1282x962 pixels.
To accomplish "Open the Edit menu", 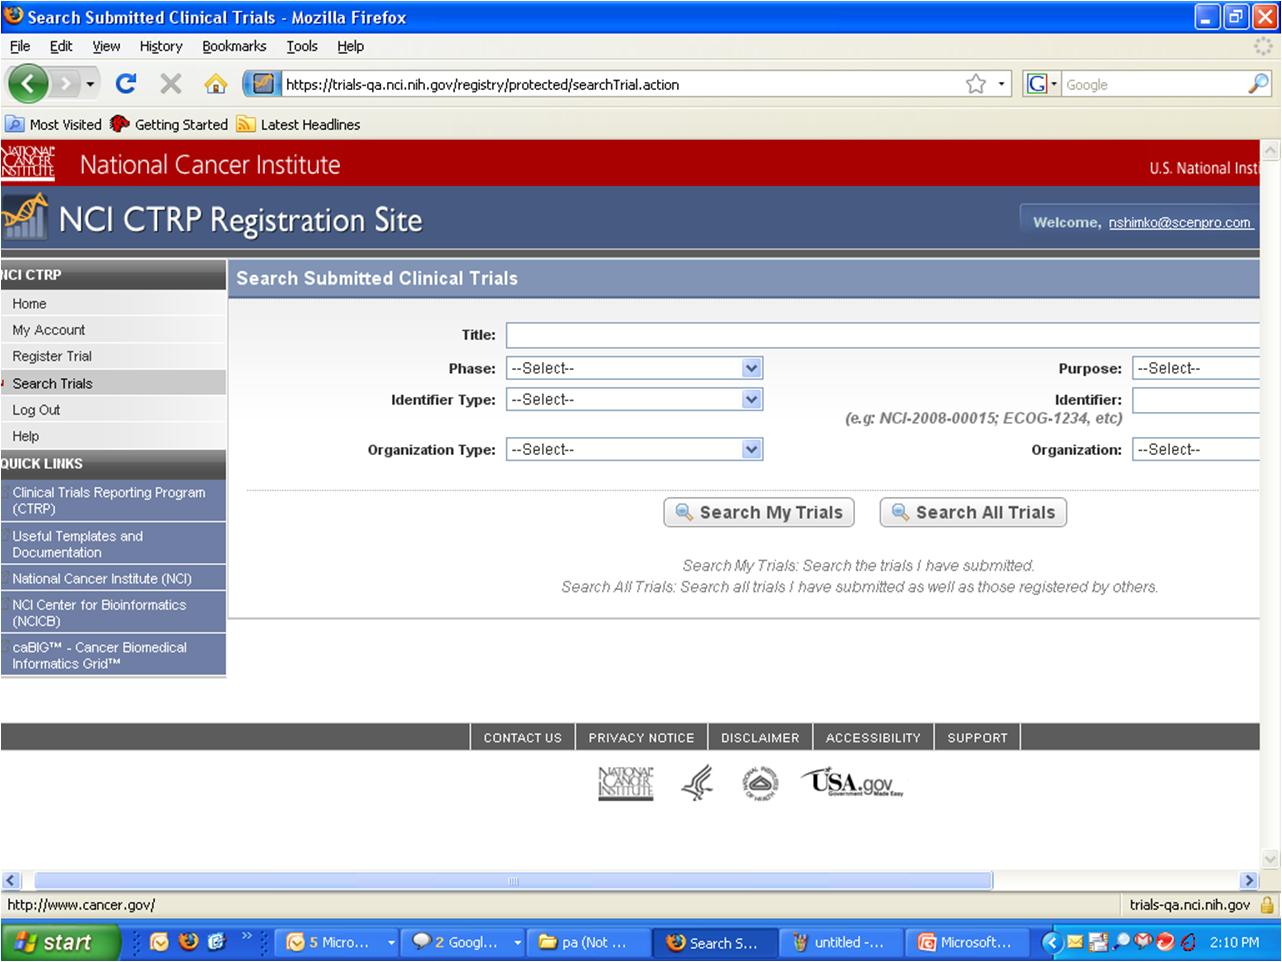I will click(61, 46).
